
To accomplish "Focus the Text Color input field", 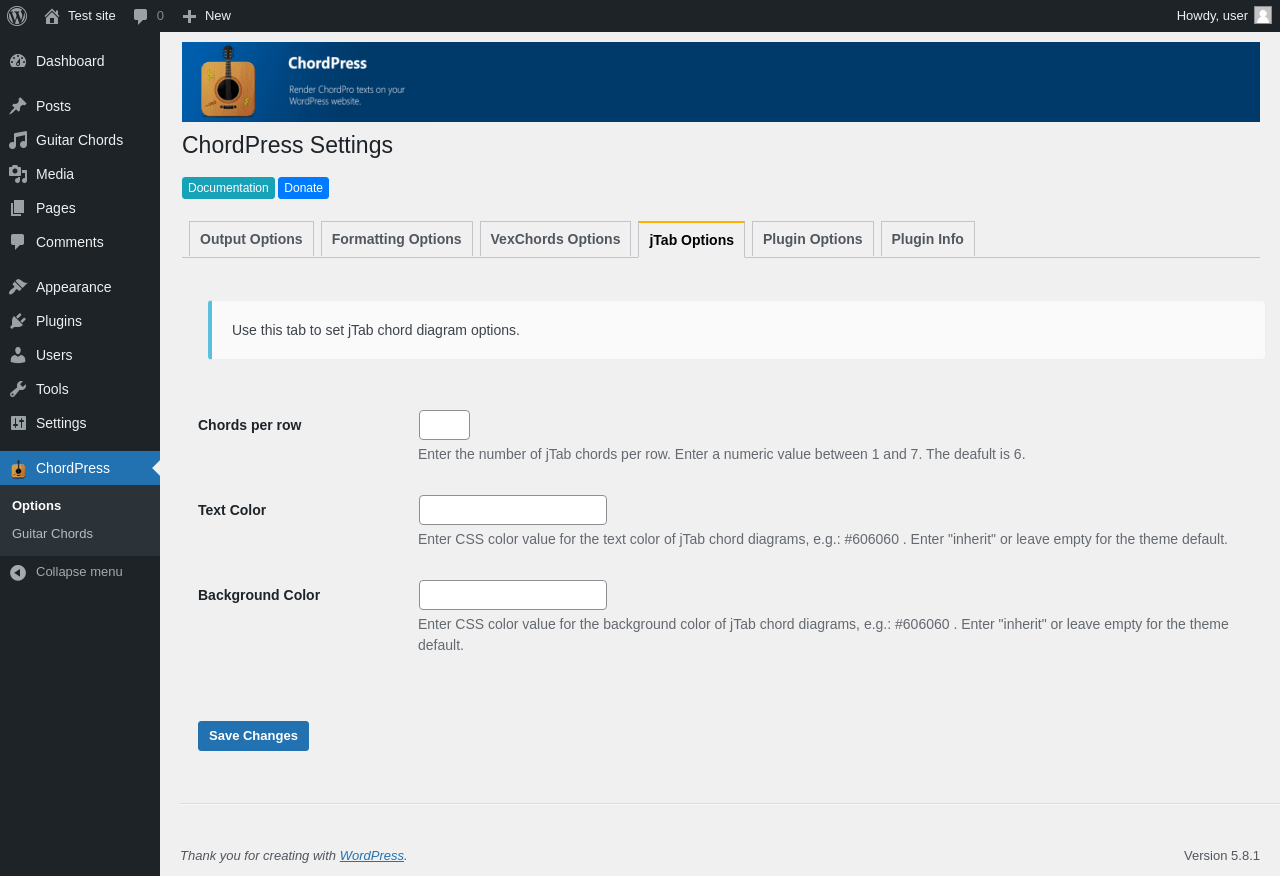I will pos(513,510).
